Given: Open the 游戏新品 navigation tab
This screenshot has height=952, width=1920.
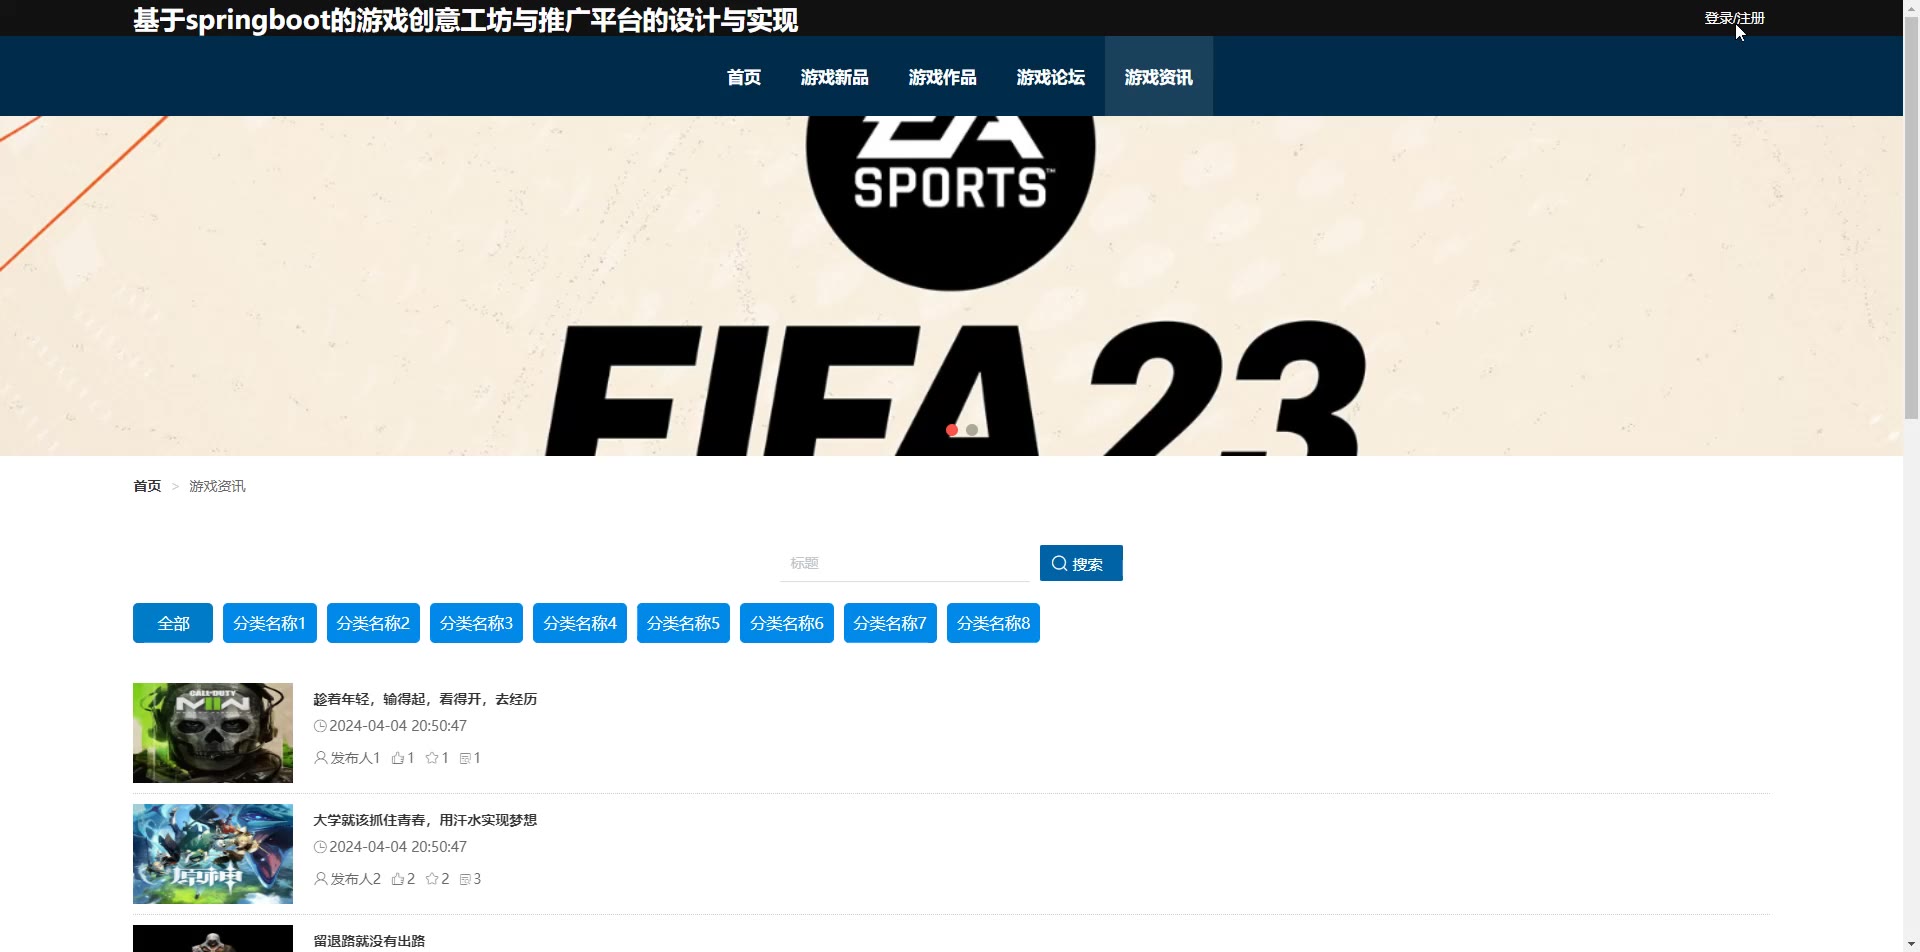Looking at the screenshot, I should (835, 77).
